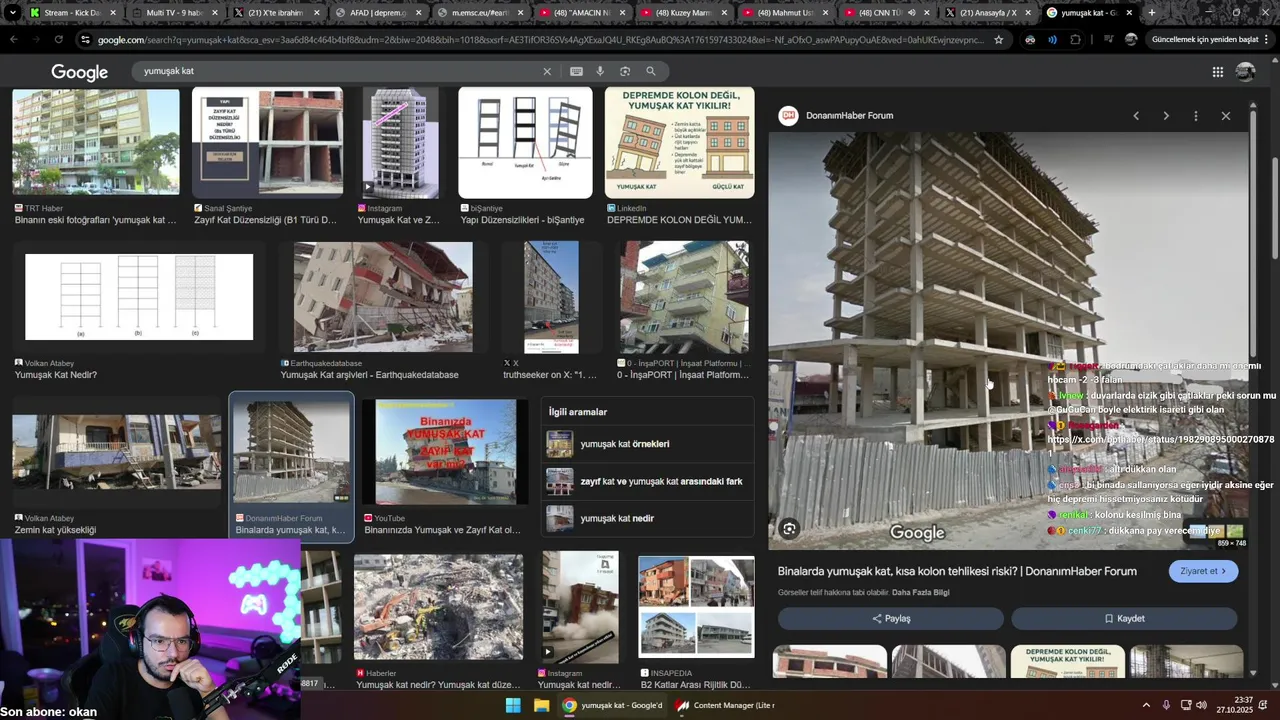Open the biŞantiye 'Yapı Düzensizlikleri' diagram thumbnail
This screenshot has height=720, width=1280.
coord(525,142)
